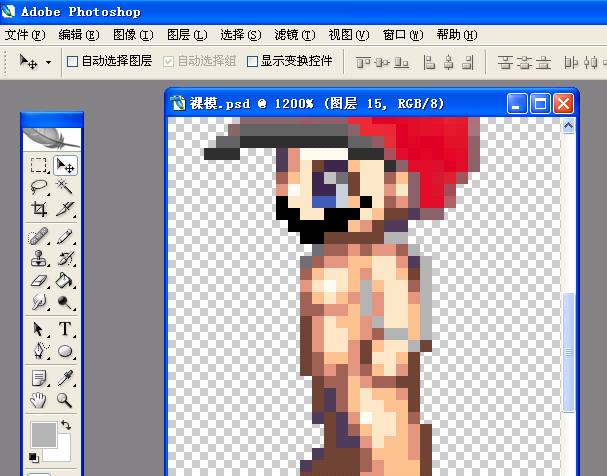Choose the Type tool
Image resolution: width=607 pixels, height=476 pixels.
(65, 329)
